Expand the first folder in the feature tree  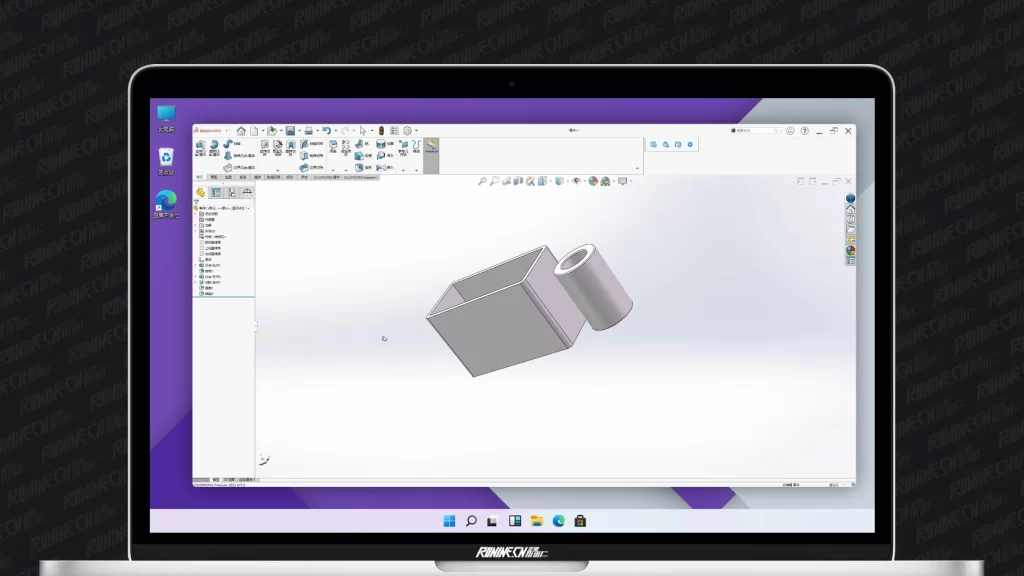(196, 214)
